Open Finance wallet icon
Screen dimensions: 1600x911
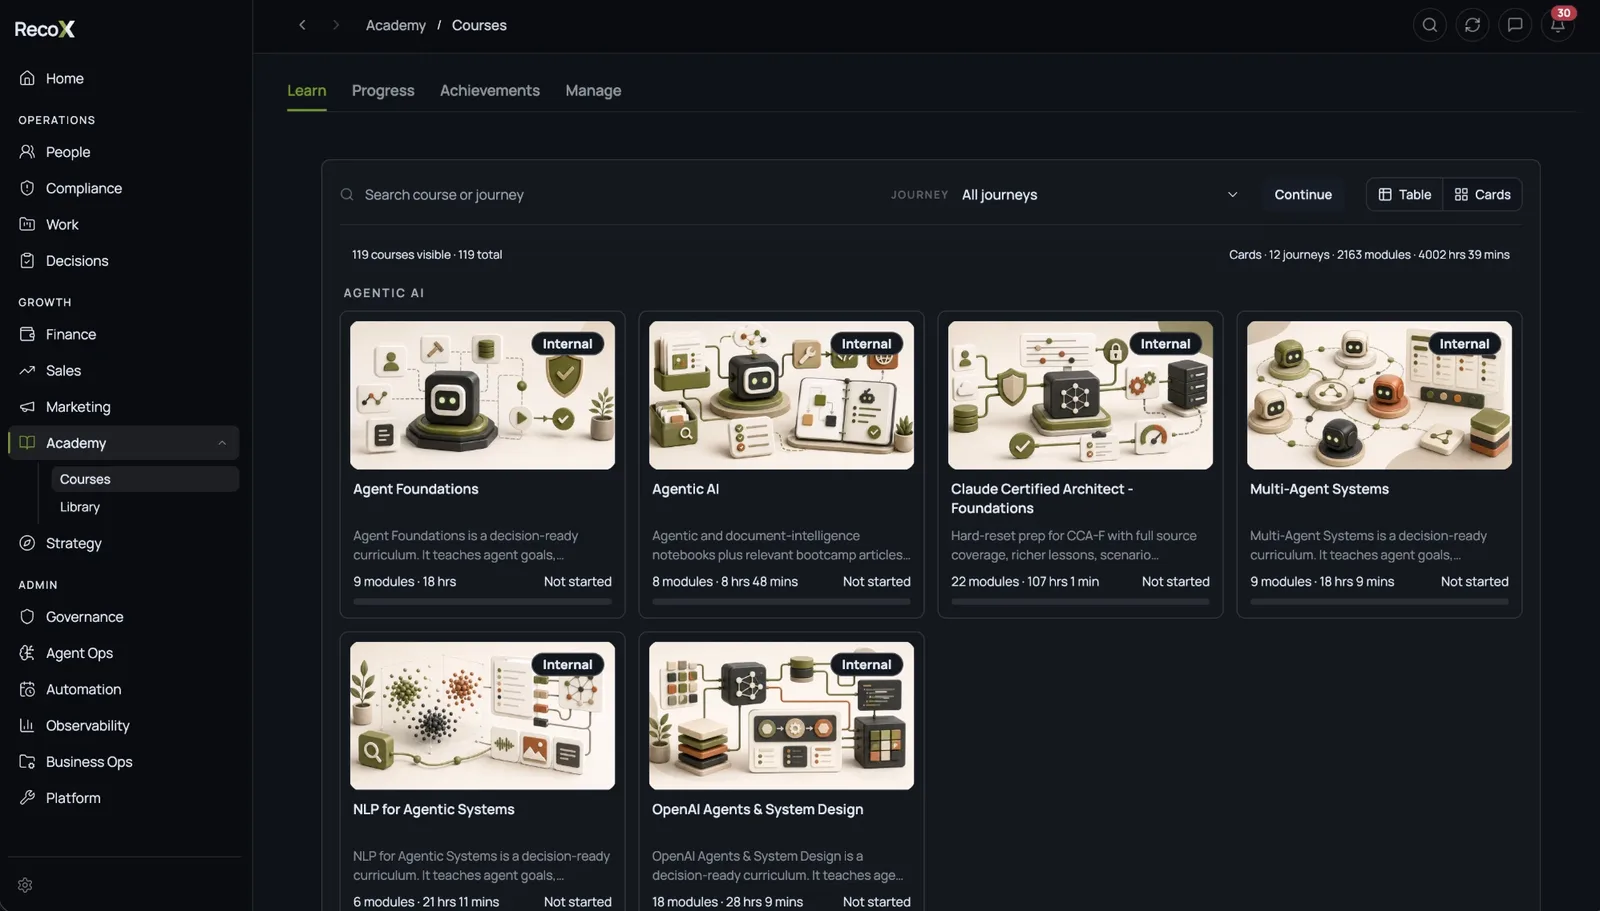tap(27, 334)
